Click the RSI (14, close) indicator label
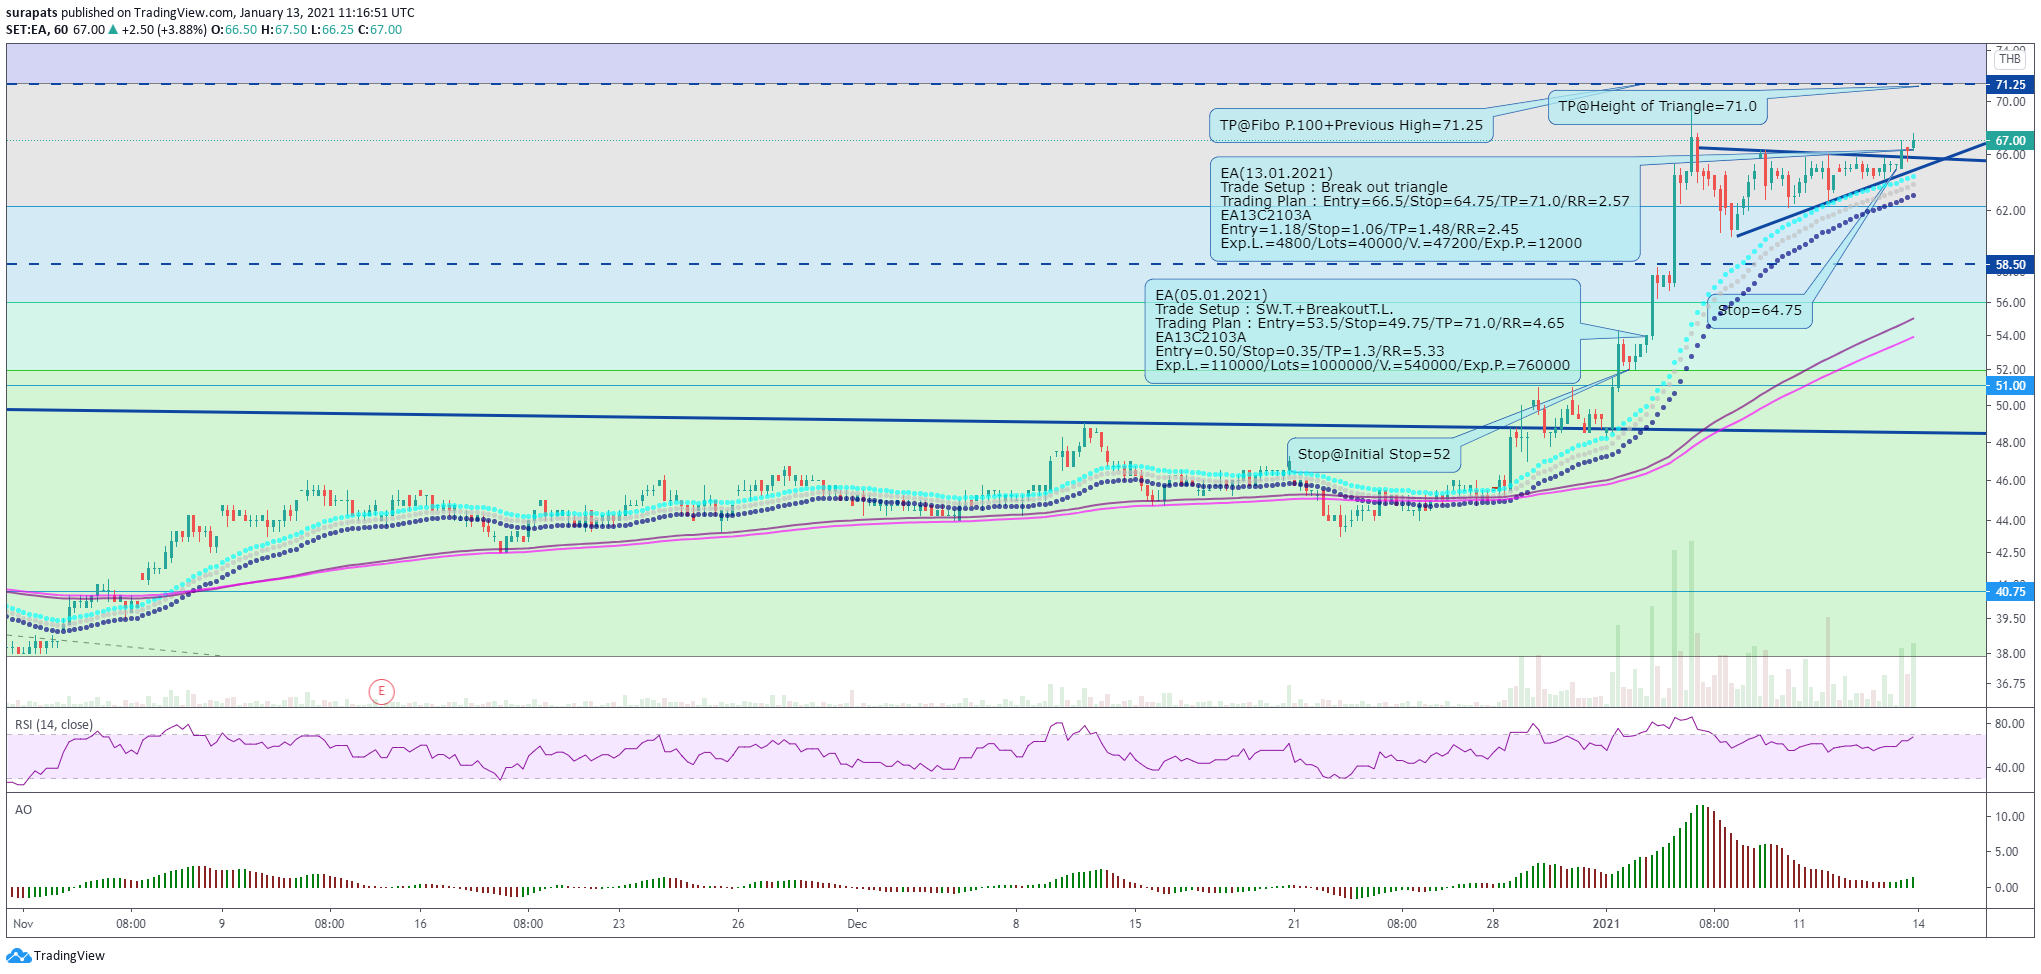The height and width of the screenshot is (974, 2041). click(x=54, y=725)
